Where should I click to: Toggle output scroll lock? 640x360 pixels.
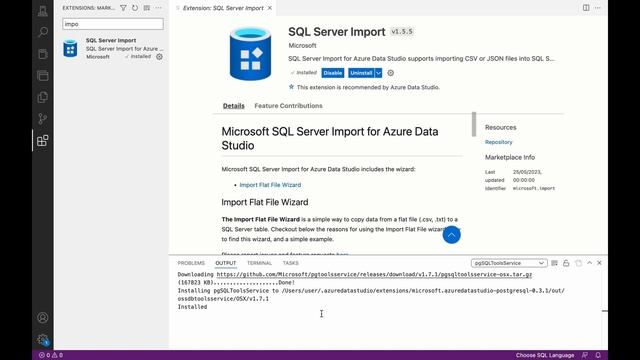coord(566,263)
